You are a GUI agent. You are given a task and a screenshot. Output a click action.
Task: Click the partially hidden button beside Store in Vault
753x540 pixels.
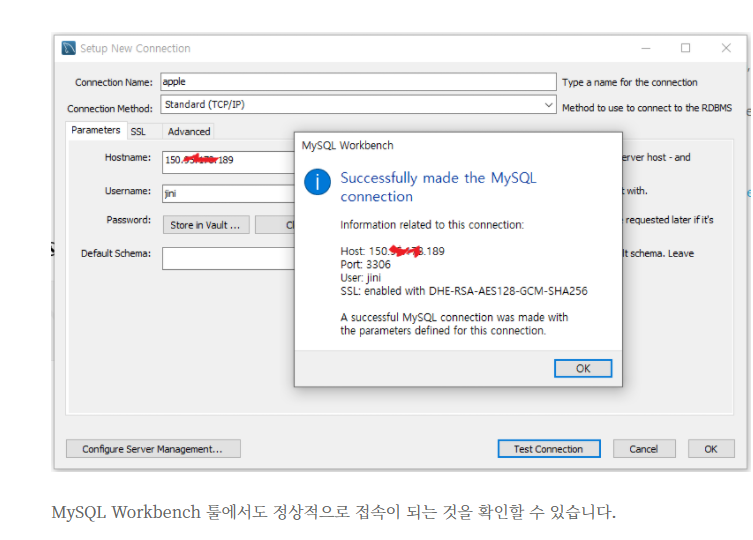point(275,225)
